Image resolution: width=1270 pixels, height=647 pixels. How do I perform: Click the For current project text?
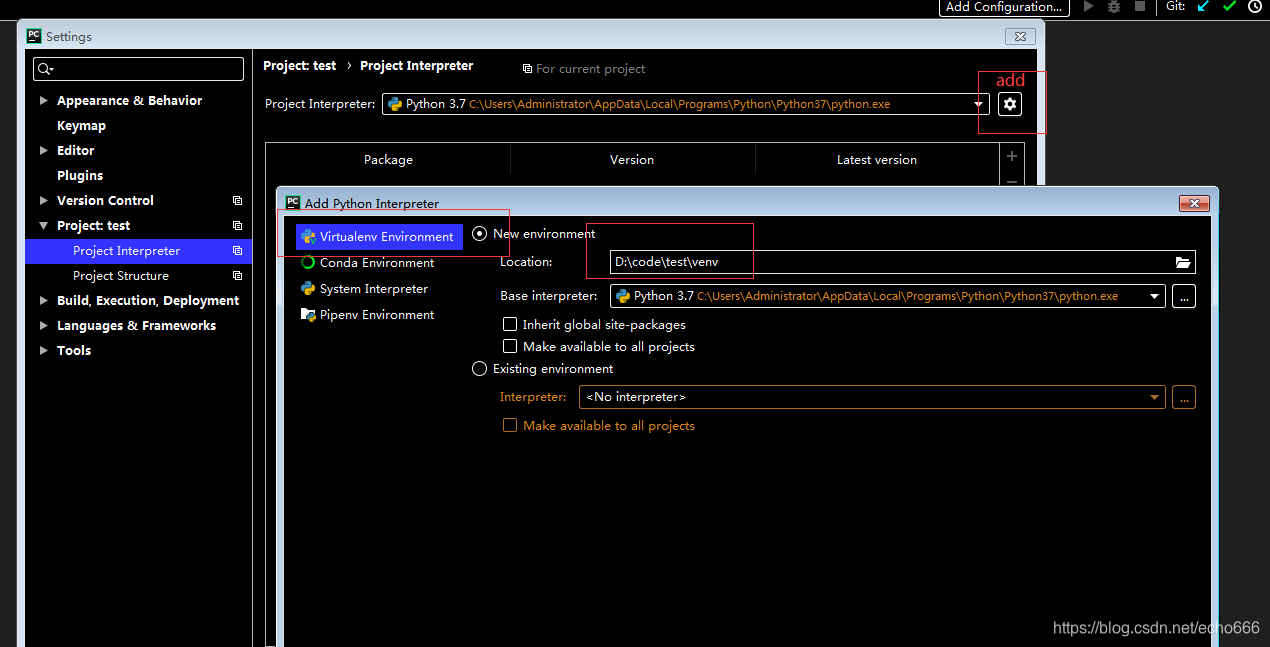(x=590, y=69)
